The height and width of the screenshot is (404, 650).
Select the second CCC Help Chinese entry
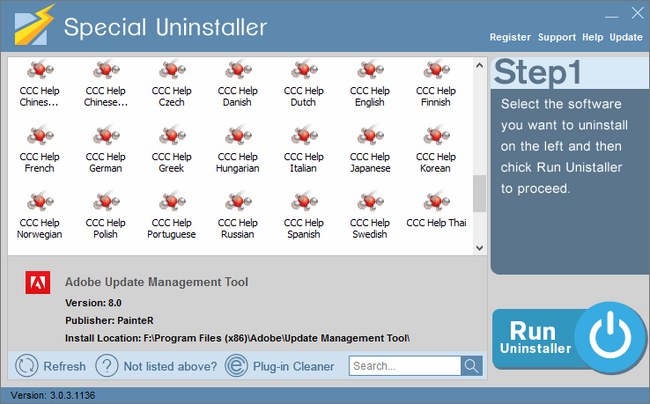click(x=106, y=84)
